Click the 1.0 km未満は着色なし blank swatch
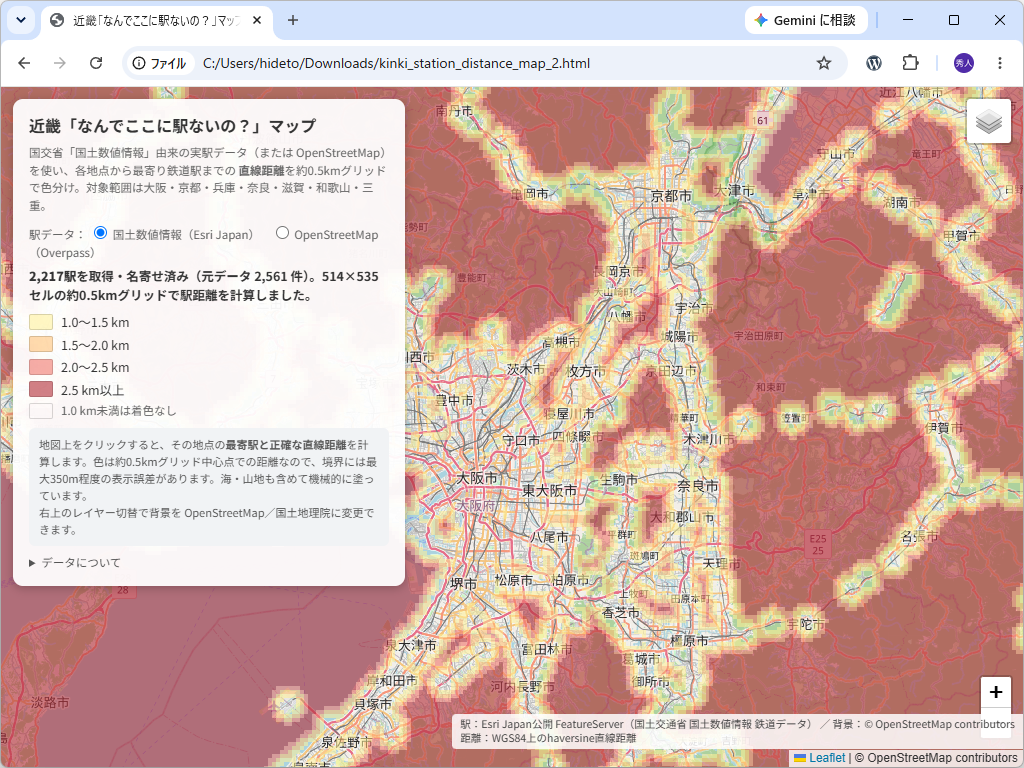Screen dimensions: 1024x768 [41, 411]
